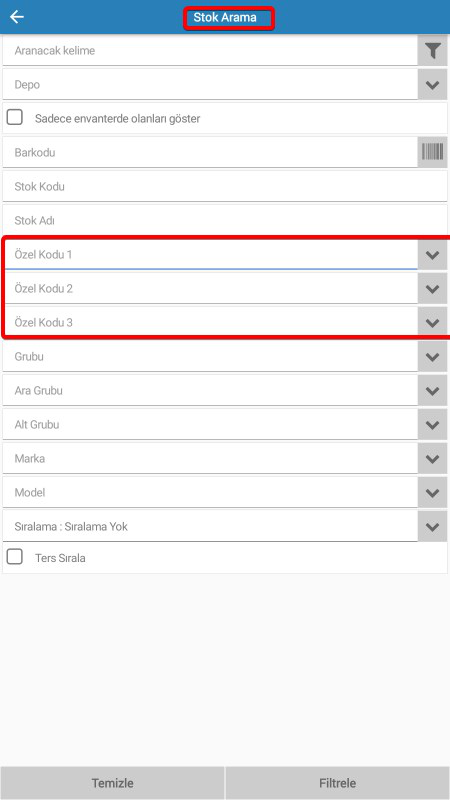Open the Depo dropdown arrow

click(433, 85)
